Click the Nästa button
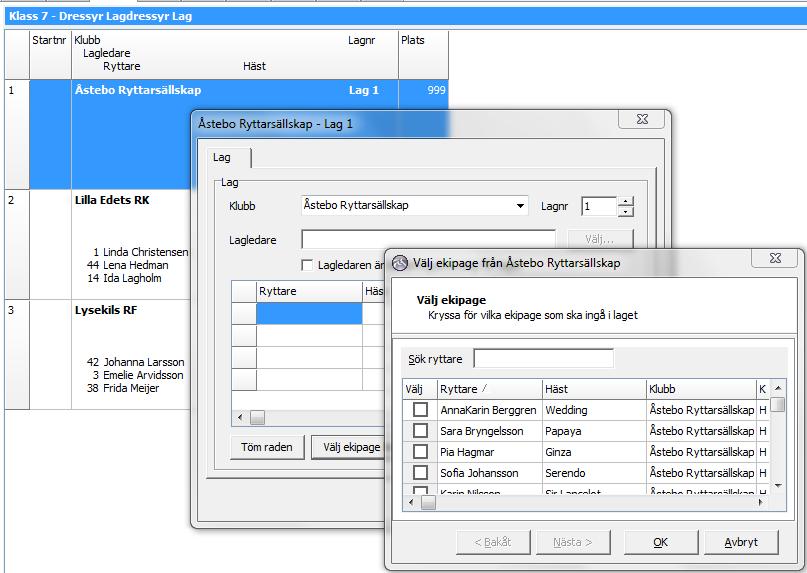This screenshot has width=807, height=573. coord(573,542)
